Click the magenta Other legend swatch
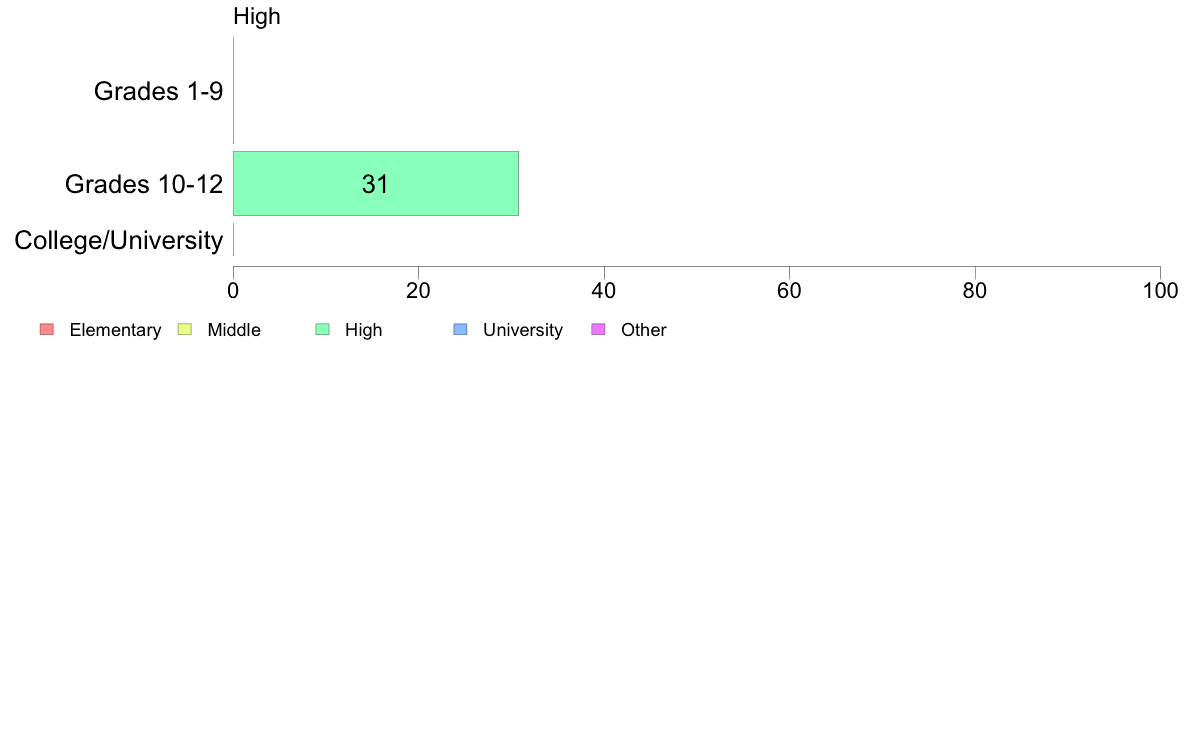 click(599, 329)
